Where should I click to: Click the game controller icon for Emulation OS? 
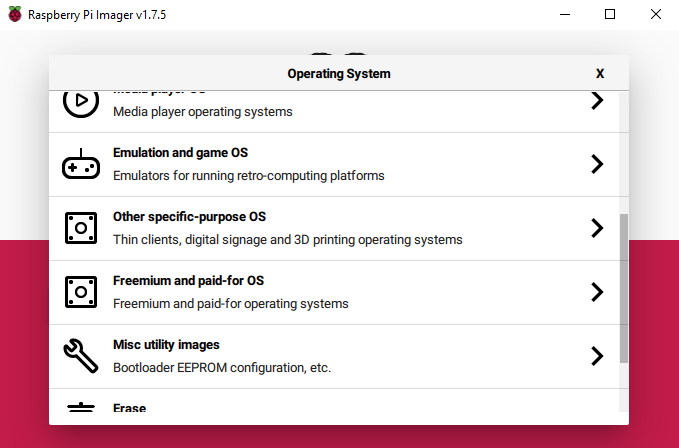(x=81, y=164)
